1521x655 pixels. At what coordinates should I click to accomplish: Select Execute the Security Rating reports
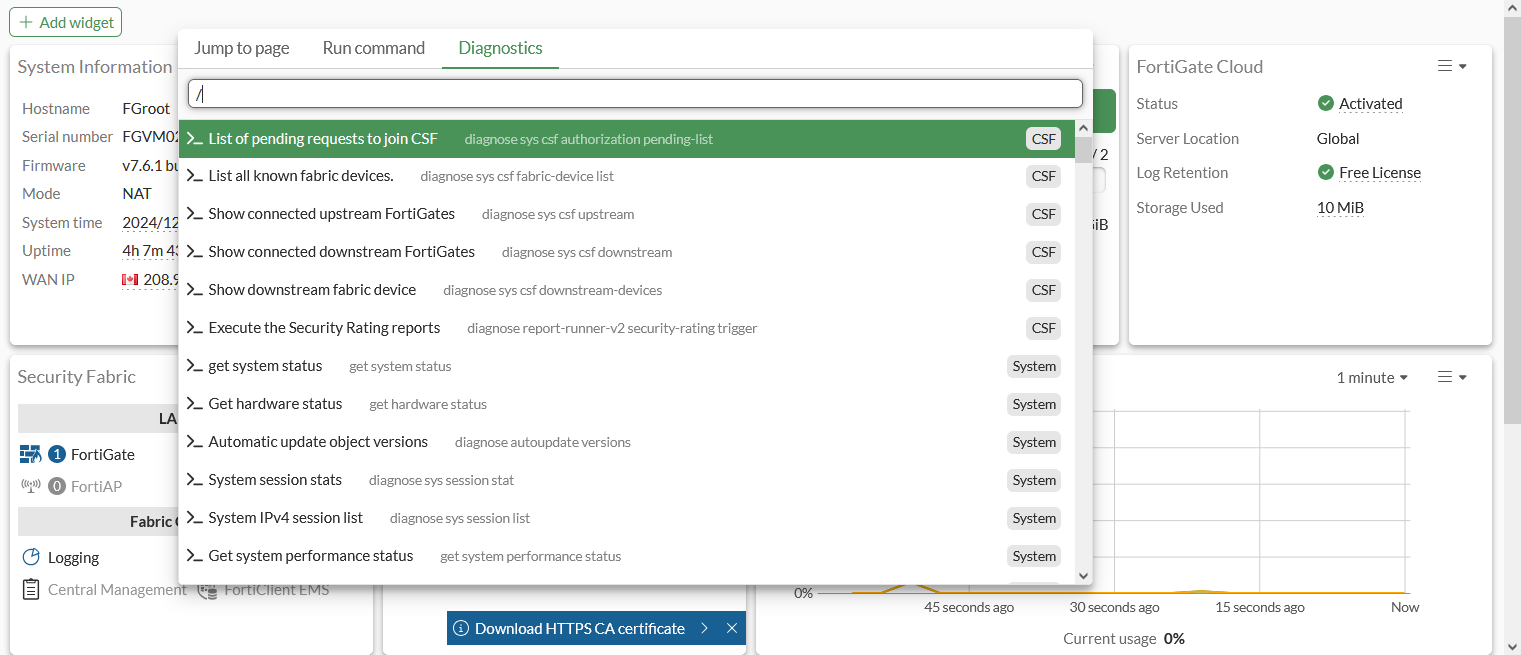point(627,328)
